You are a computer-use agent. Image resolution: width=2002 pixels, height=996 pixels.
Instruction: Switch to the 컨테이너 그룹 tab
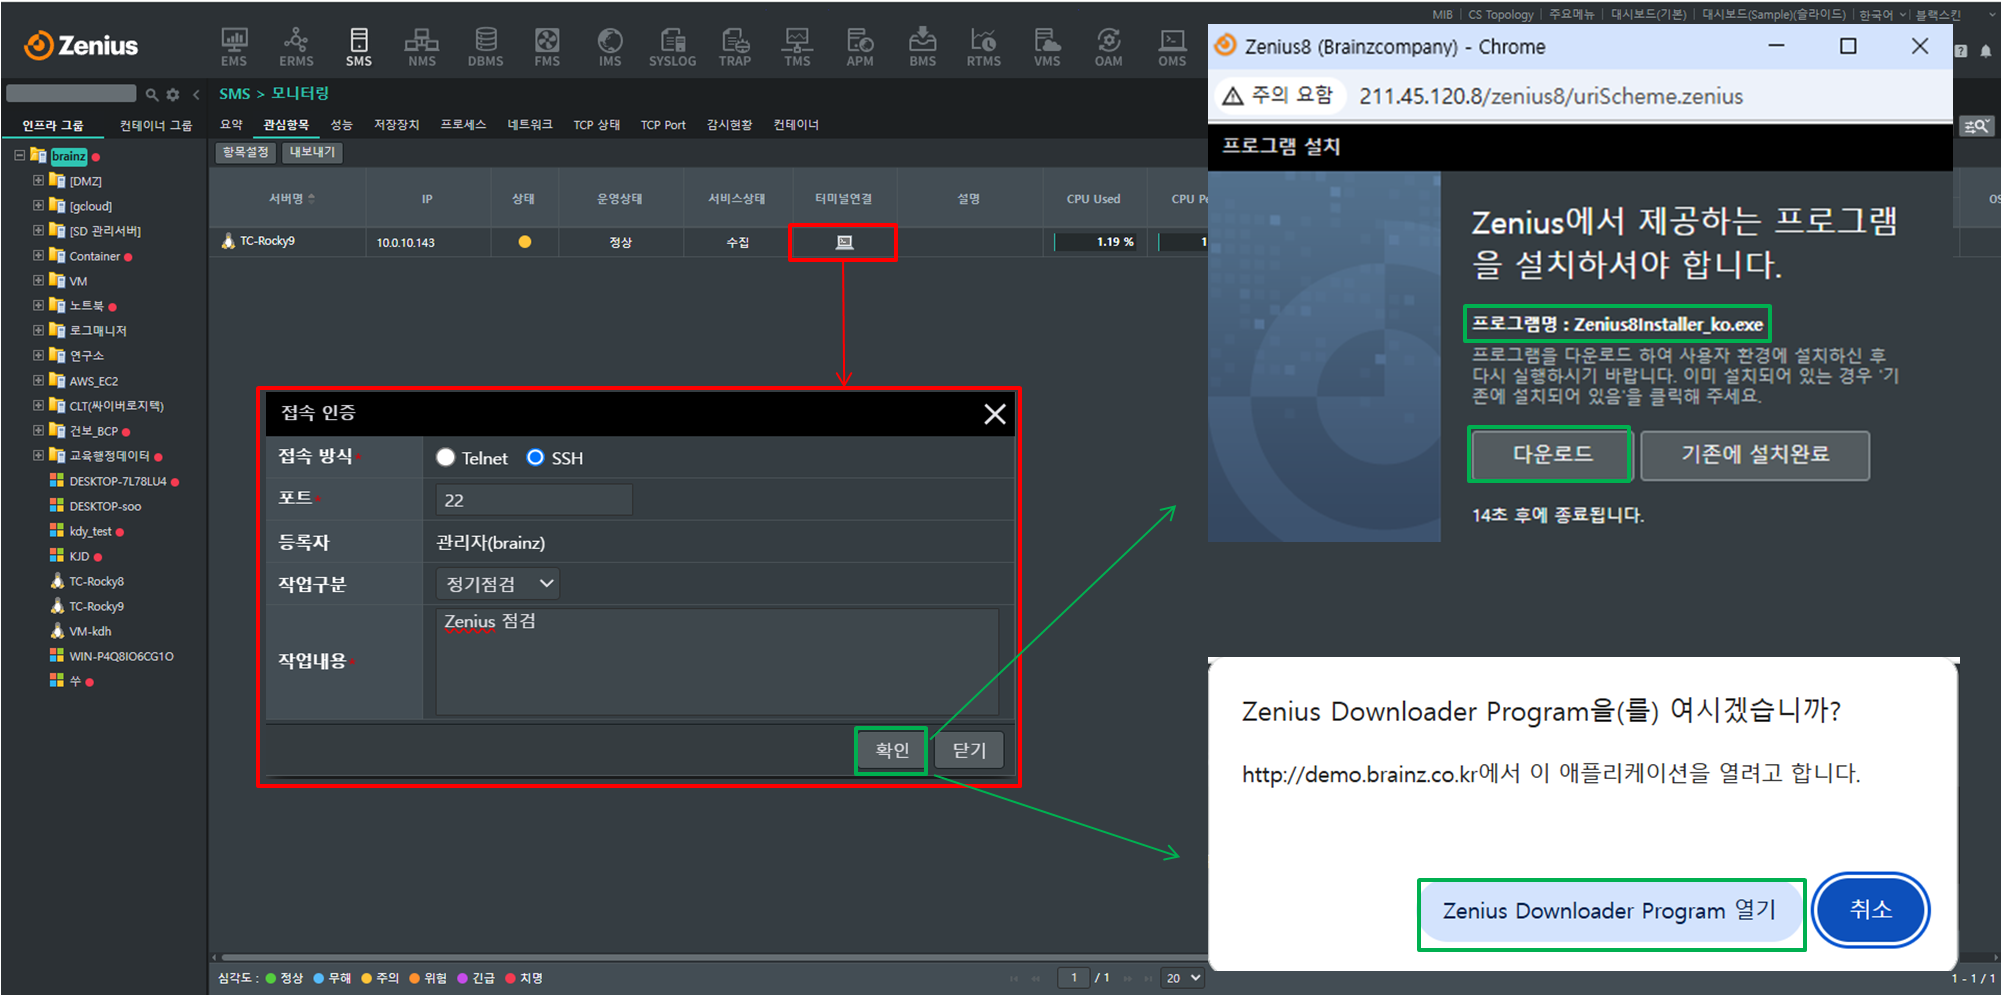tap(156, 126)
